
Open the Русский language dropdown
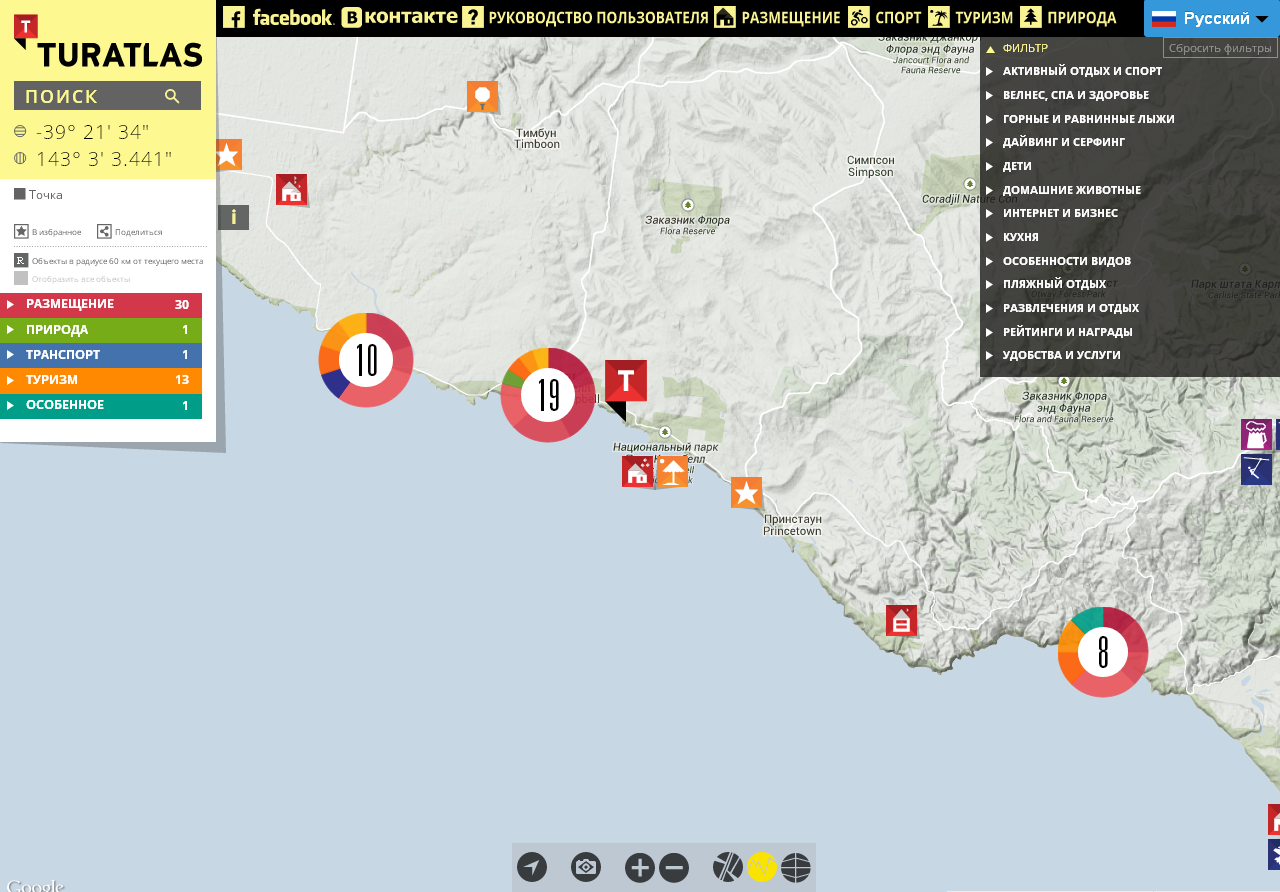pos(1211,18)
